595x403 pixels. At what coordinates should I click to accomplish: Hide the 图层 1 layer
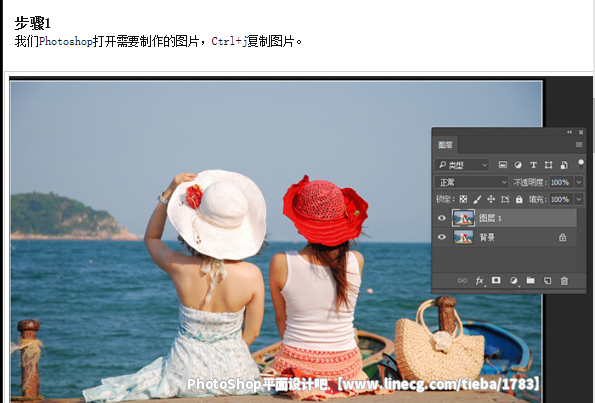[x=441, y=218]
